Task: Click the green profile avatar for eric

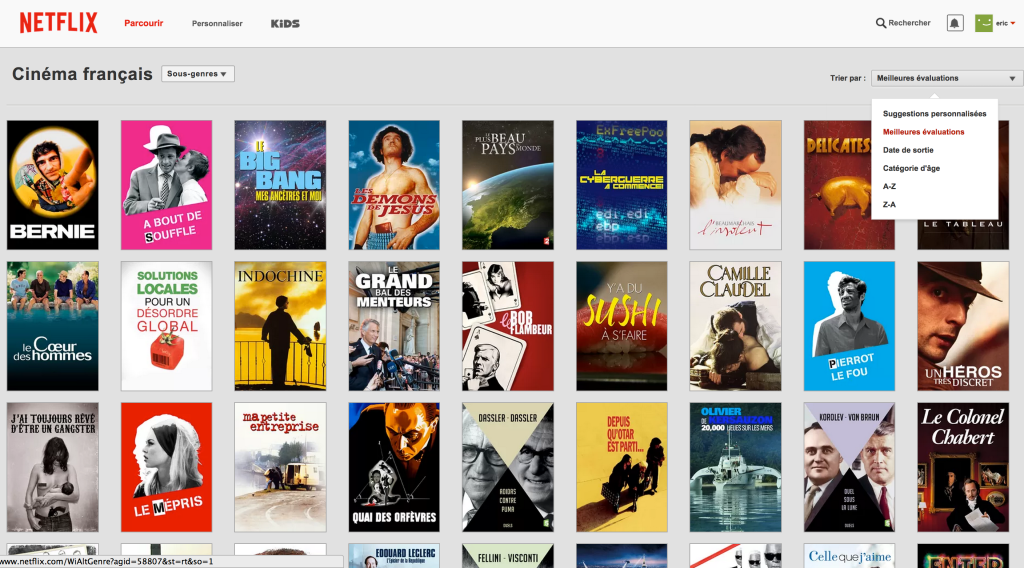Action: tap(984, 24)
